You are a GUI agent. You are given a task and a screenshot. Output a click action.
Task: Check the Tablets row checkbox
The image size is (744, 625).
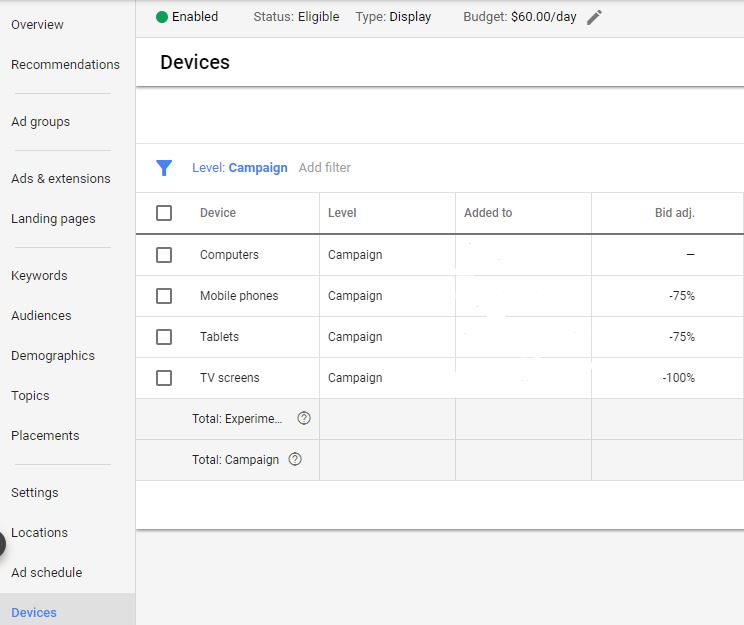(x=164, y=337)
